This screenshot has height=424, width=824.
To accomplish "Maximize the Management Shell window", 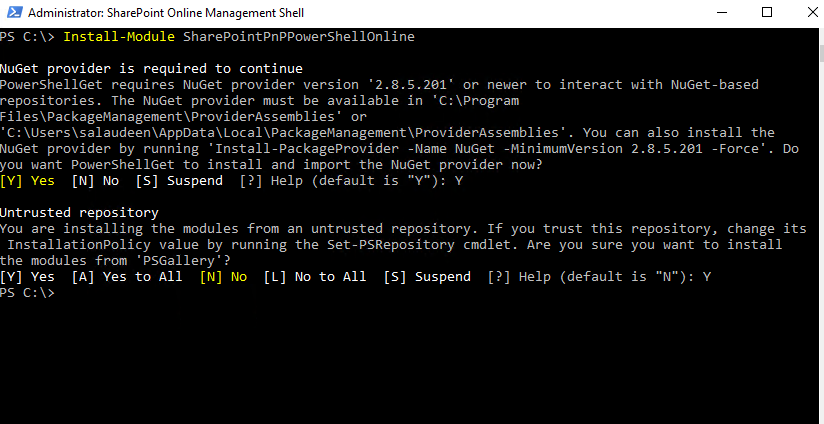I will point(767,13).
